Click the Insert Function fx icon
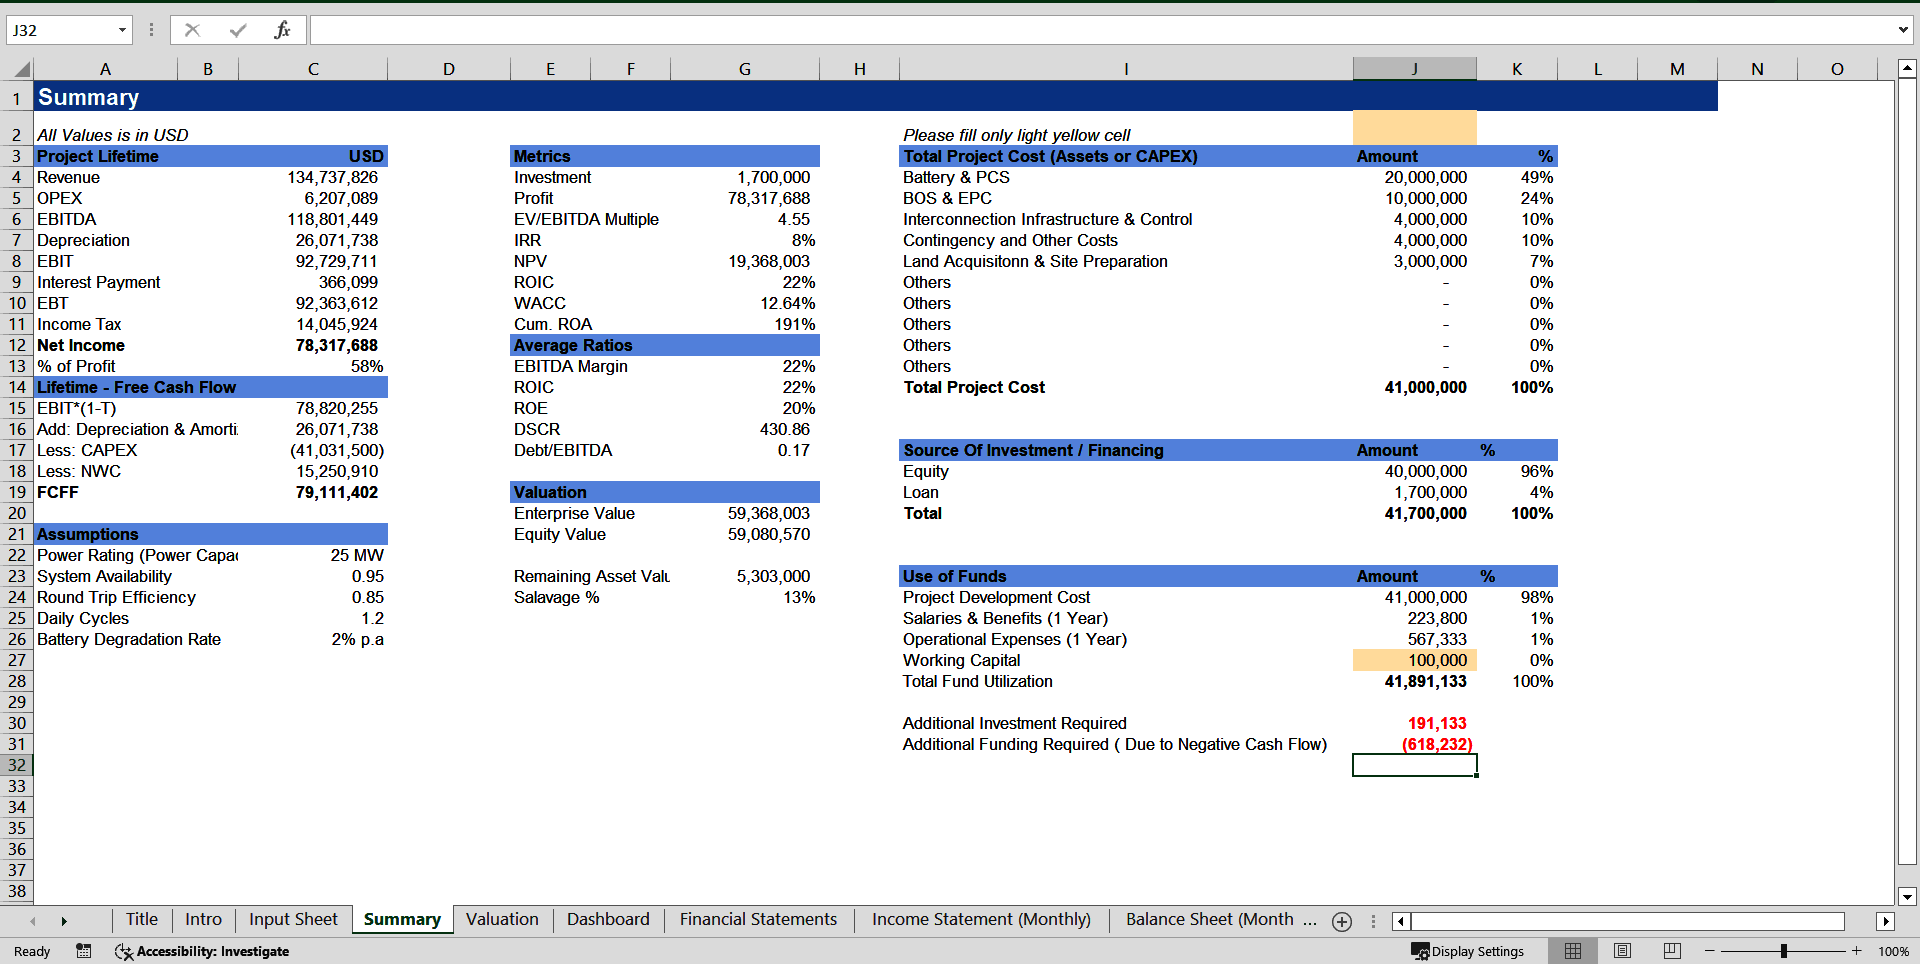1920x966 pixels. (x=282, y=30)
